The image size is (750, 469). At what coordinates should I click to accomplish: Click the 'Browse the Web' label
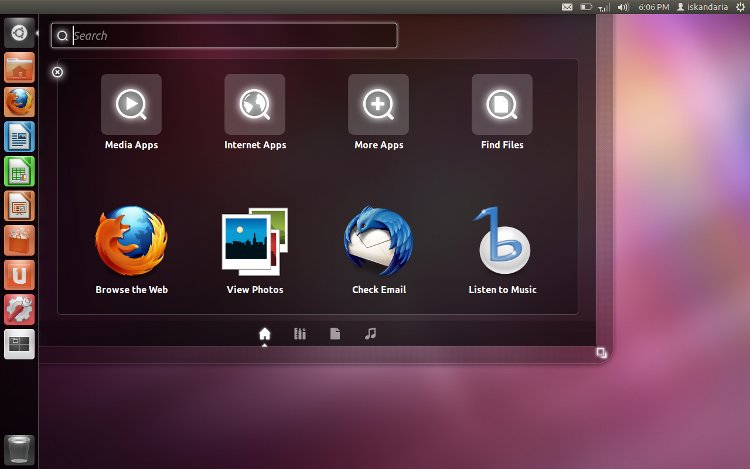(x=132, y=290)
